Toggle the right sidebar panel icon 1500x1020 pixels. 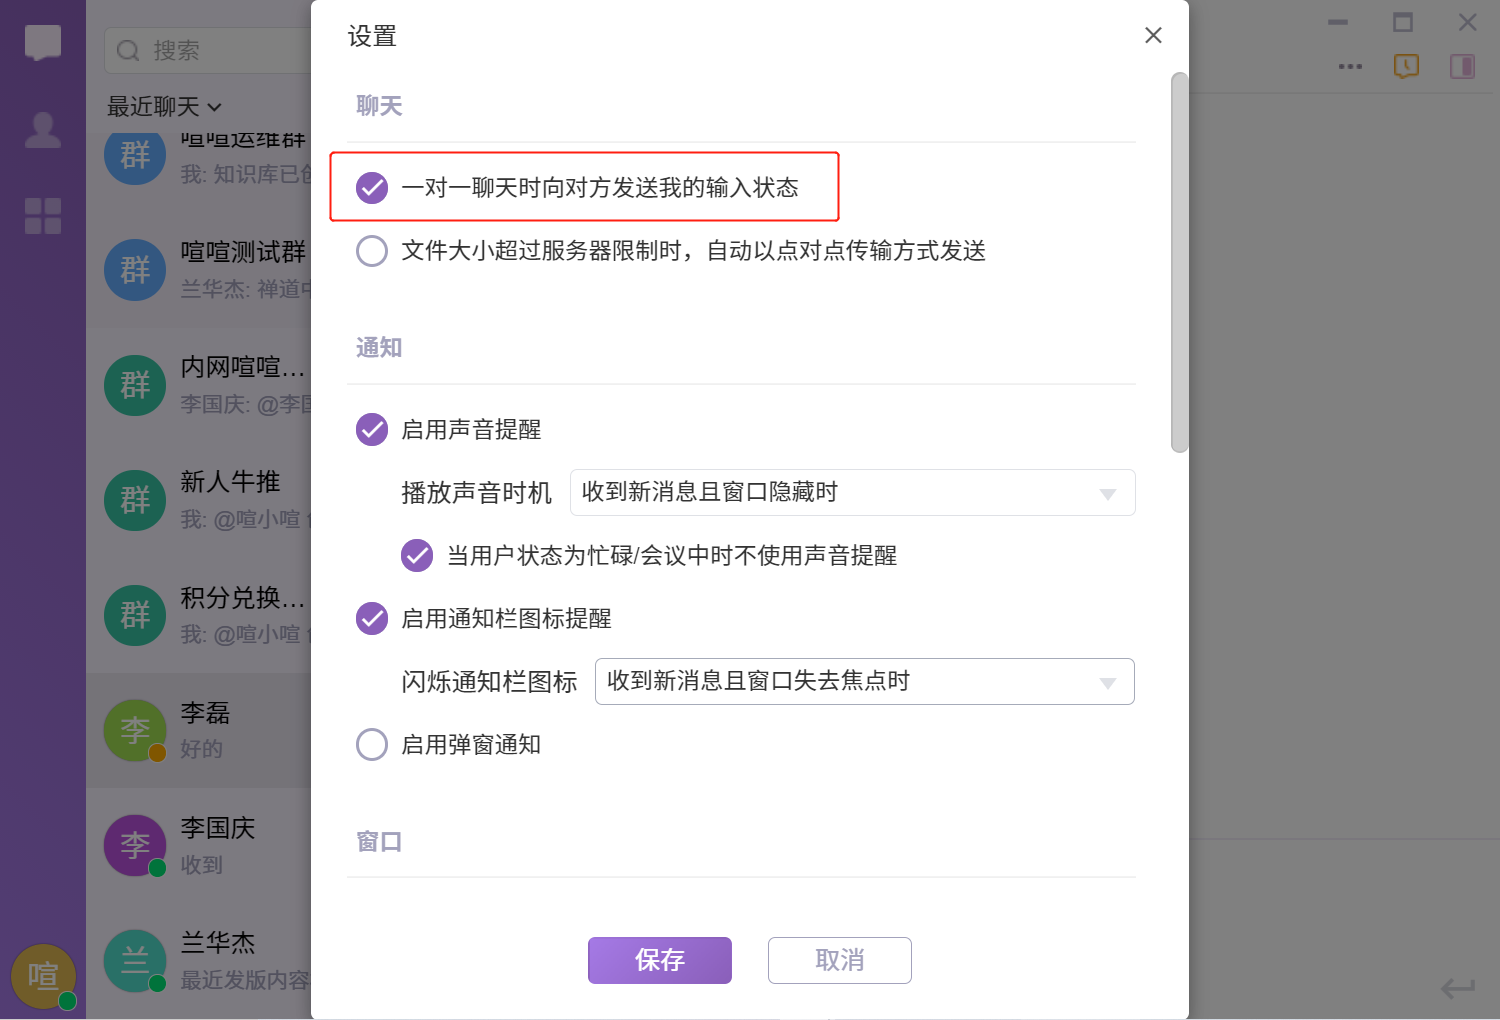click(1462, 67)
